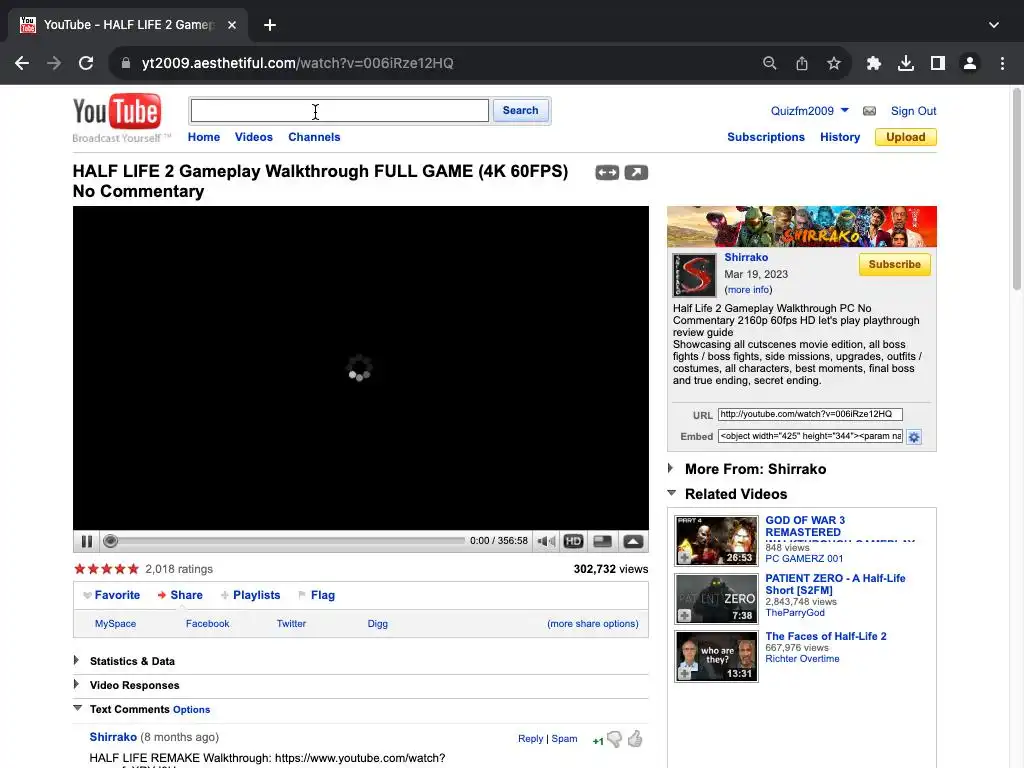This screenshot has width=1024, height=768.
Task: Expand Video Responses section
Action: pyautogui.click(x=76, y=684)
